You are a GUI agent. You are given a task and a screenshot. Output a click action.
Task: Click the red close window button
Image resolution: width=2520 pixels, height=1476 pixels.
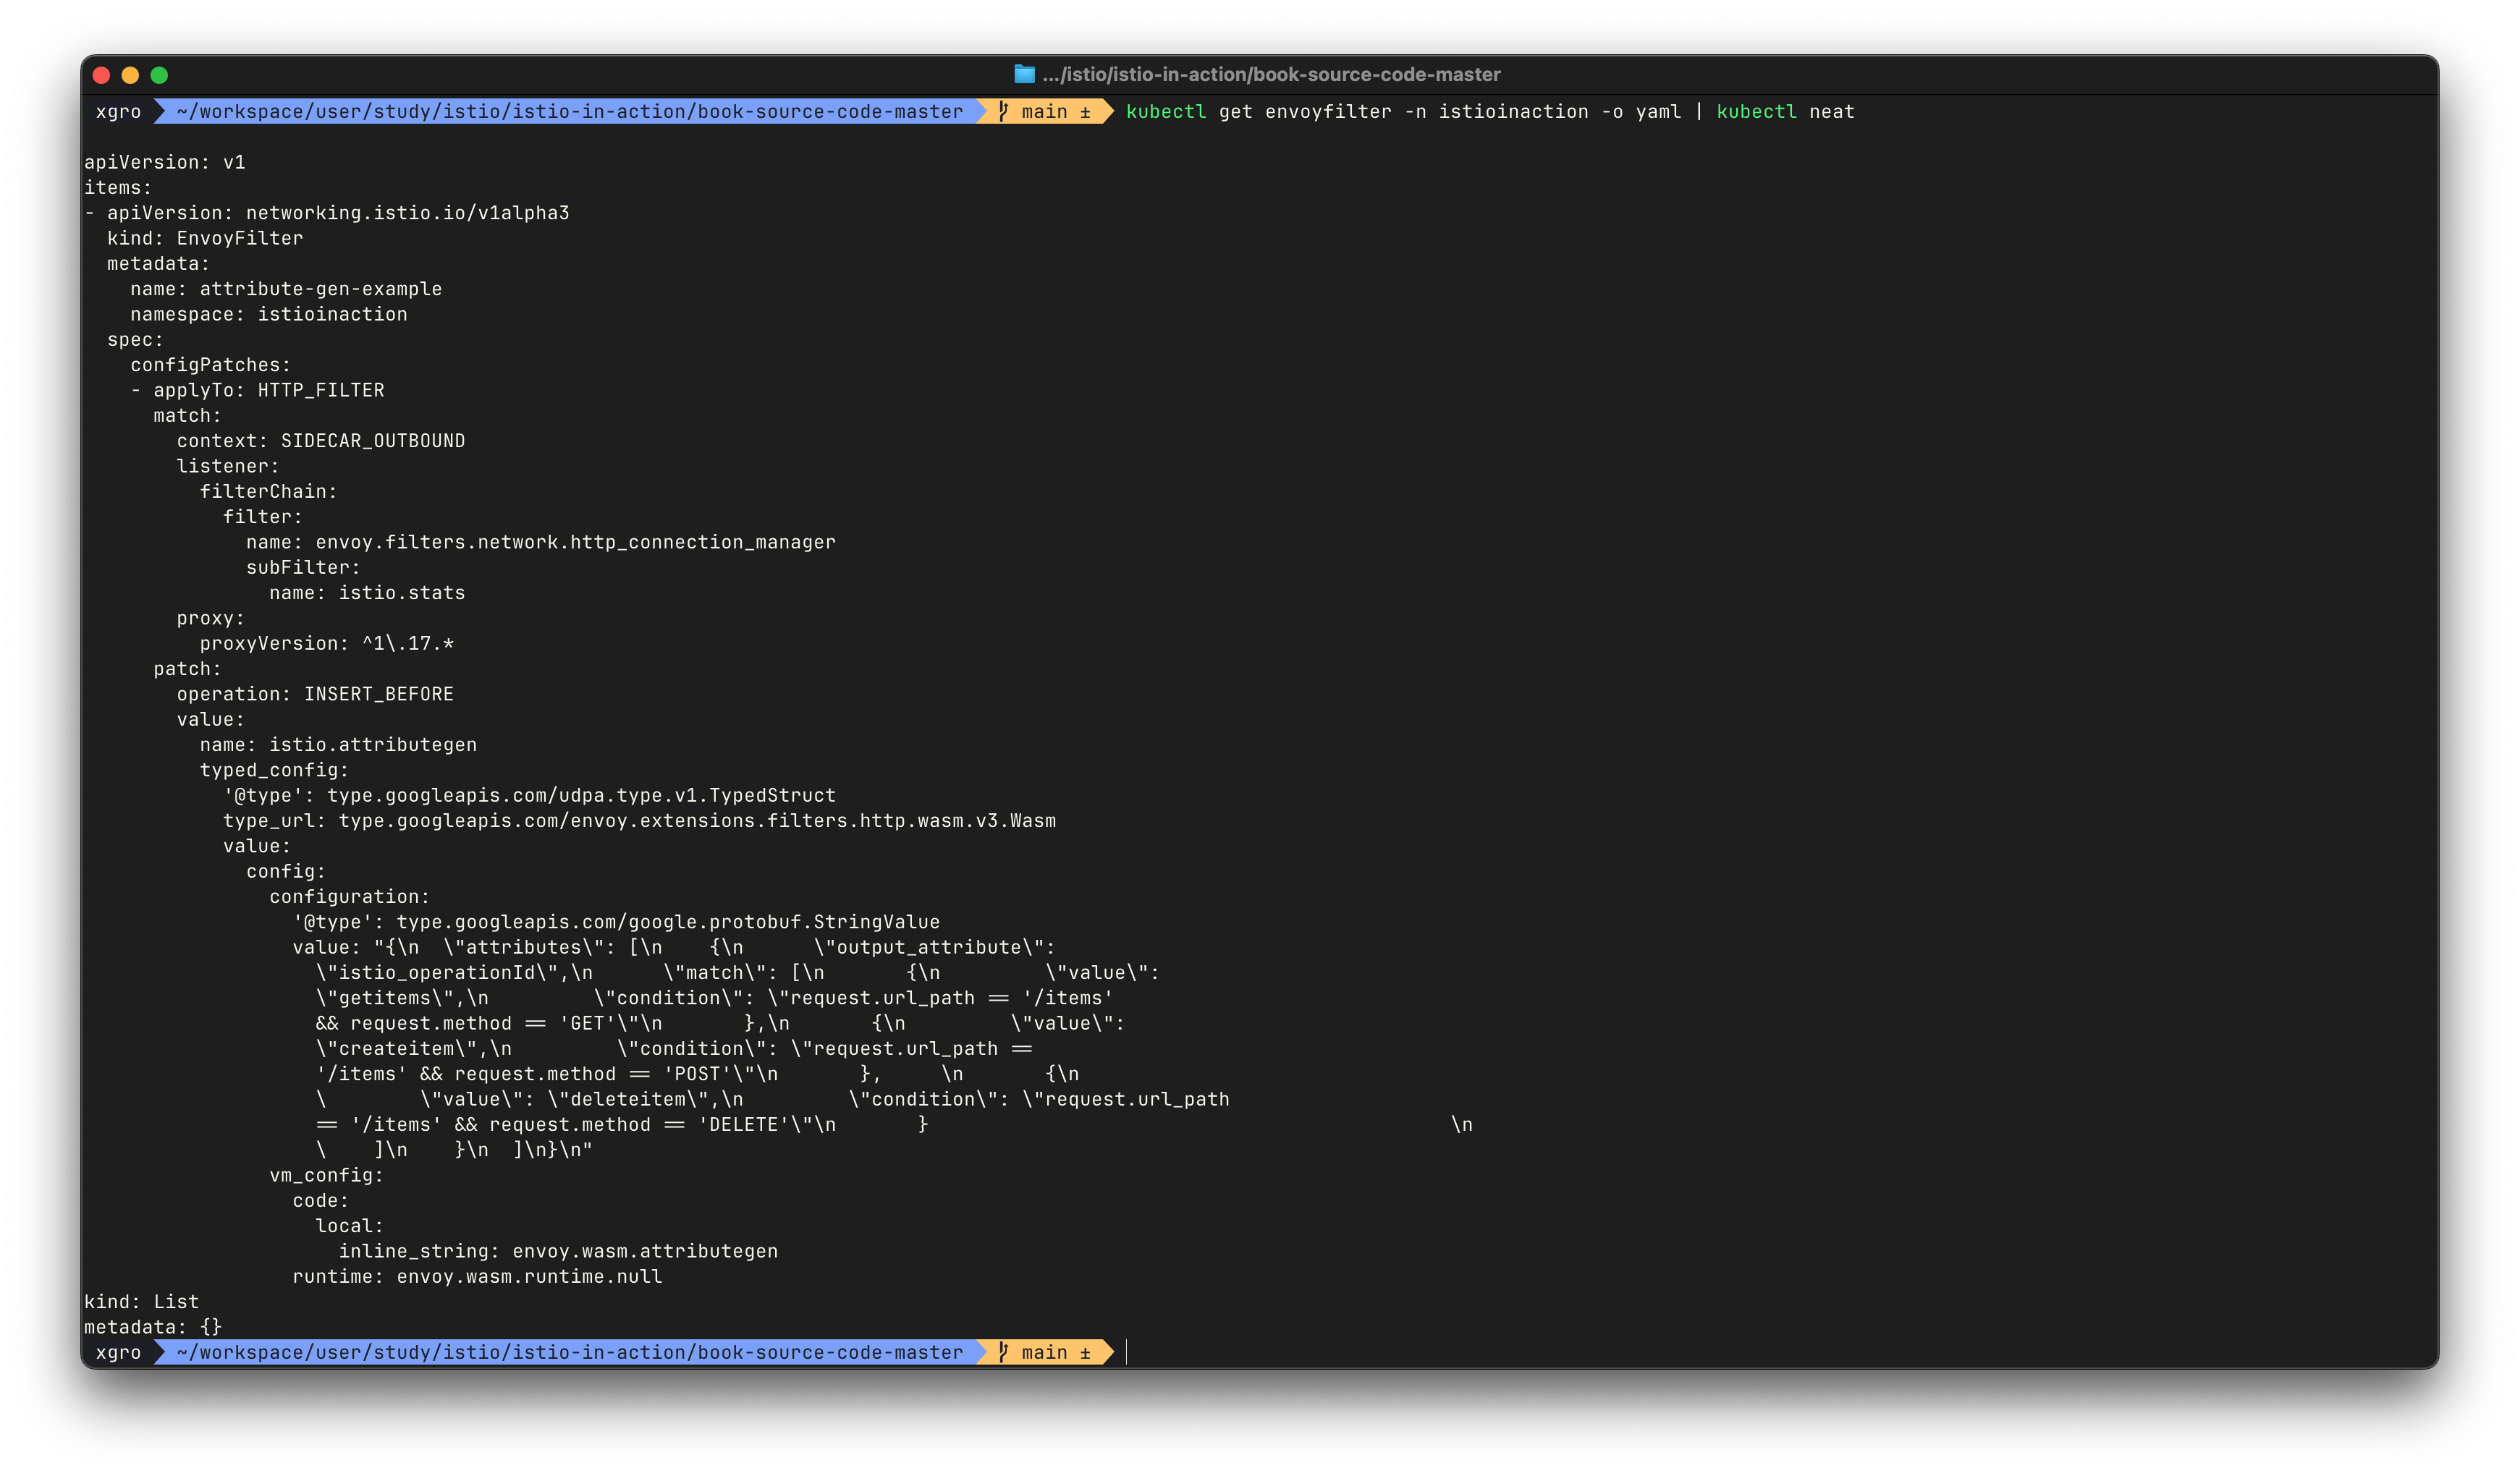coord(101,75)
